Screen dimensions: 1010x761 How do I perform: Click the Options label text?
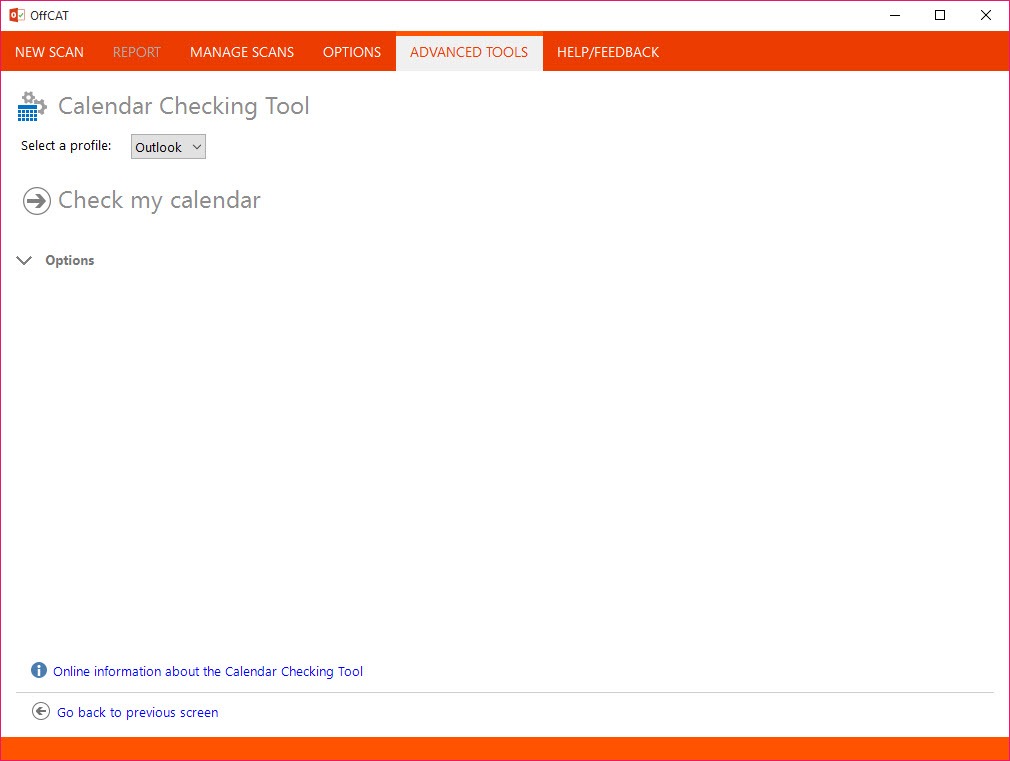[x=70, y=260]
